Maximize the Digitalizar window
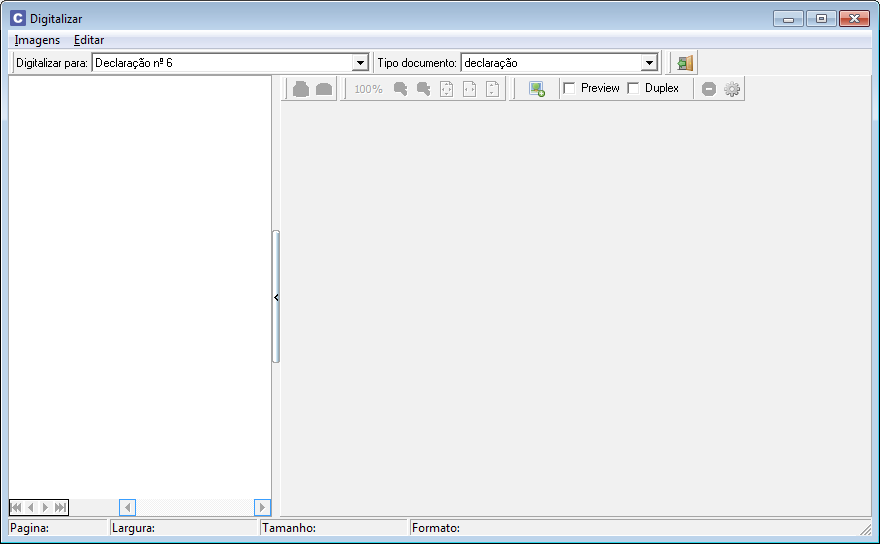880x544 pixels. [x=822, y=19]
